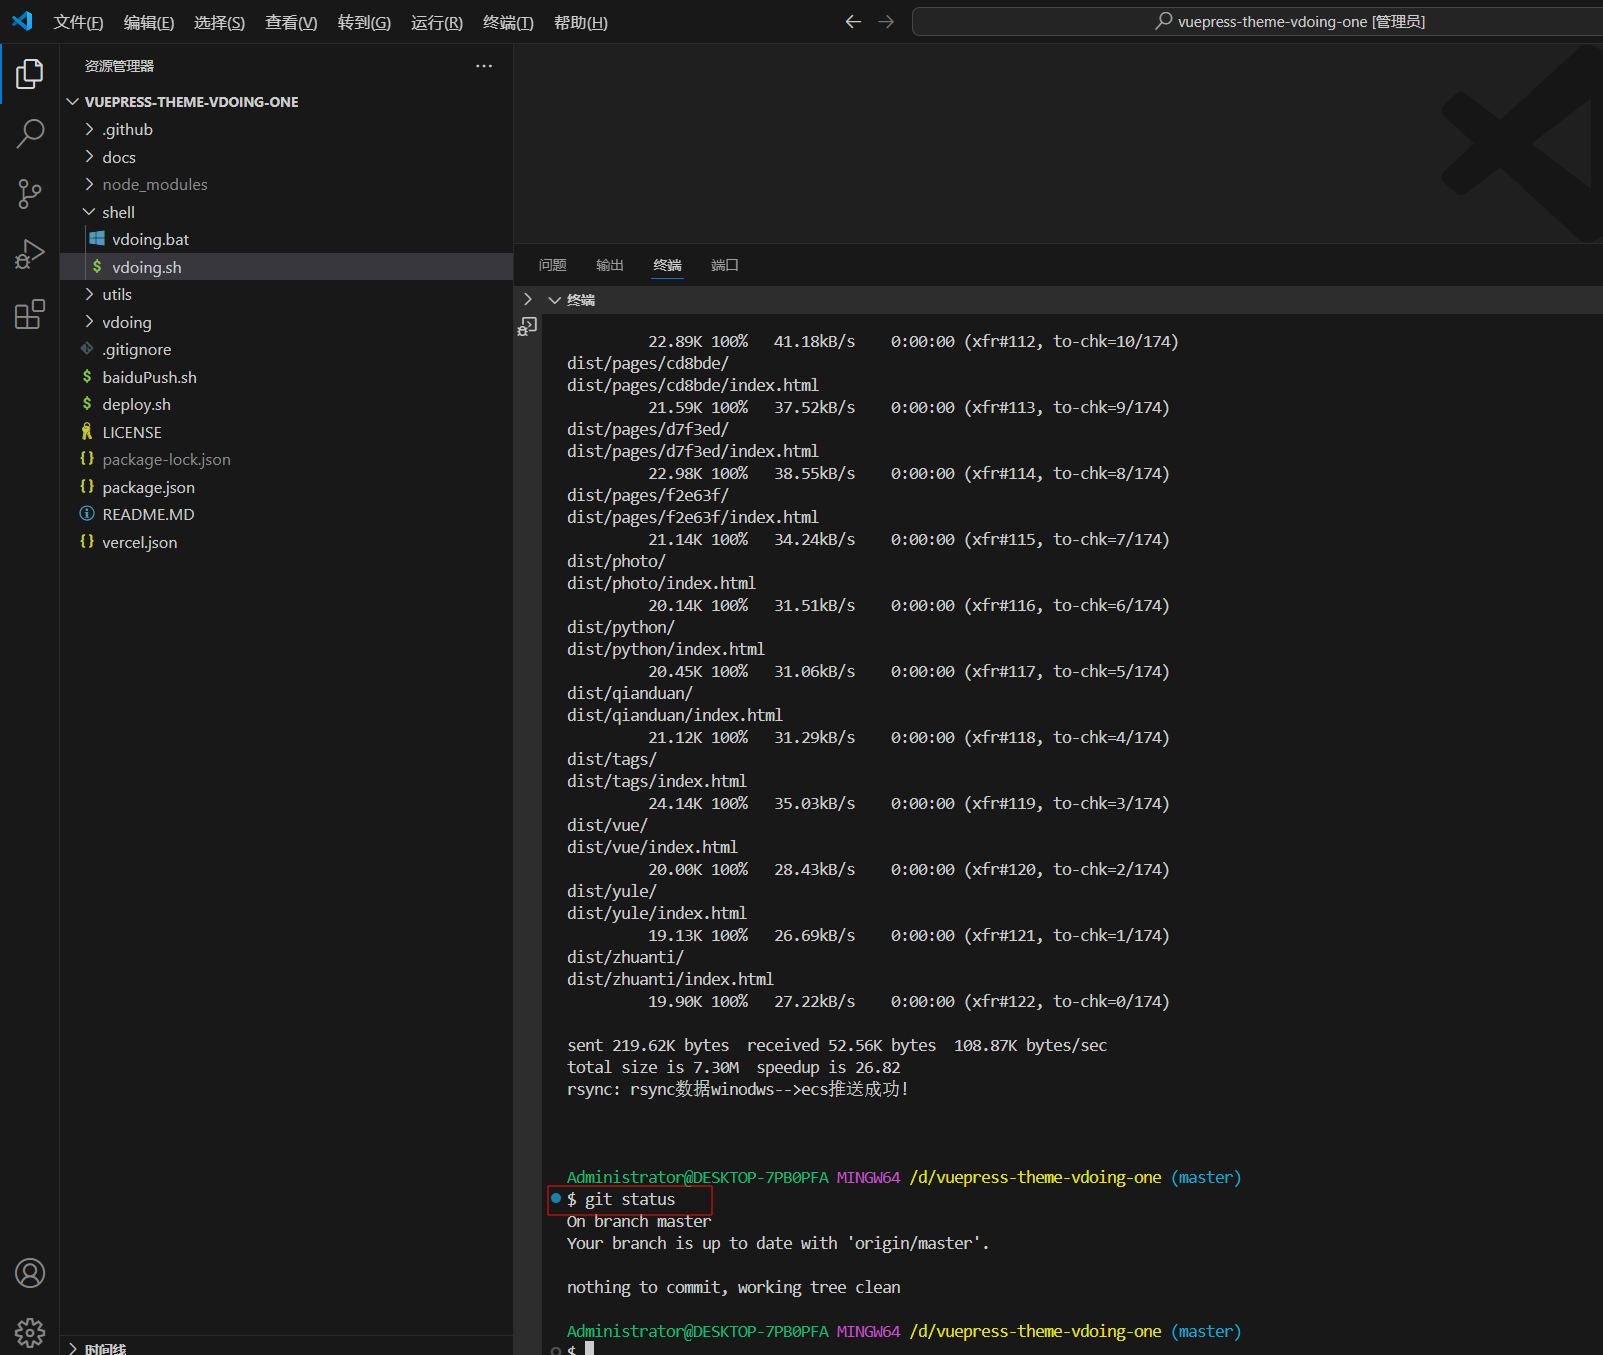Click 'dist/zhuanti/index.html' terminal line
Image resolution: width=1603 pixels, height=1355 pixels.
[x=670, y=979]
